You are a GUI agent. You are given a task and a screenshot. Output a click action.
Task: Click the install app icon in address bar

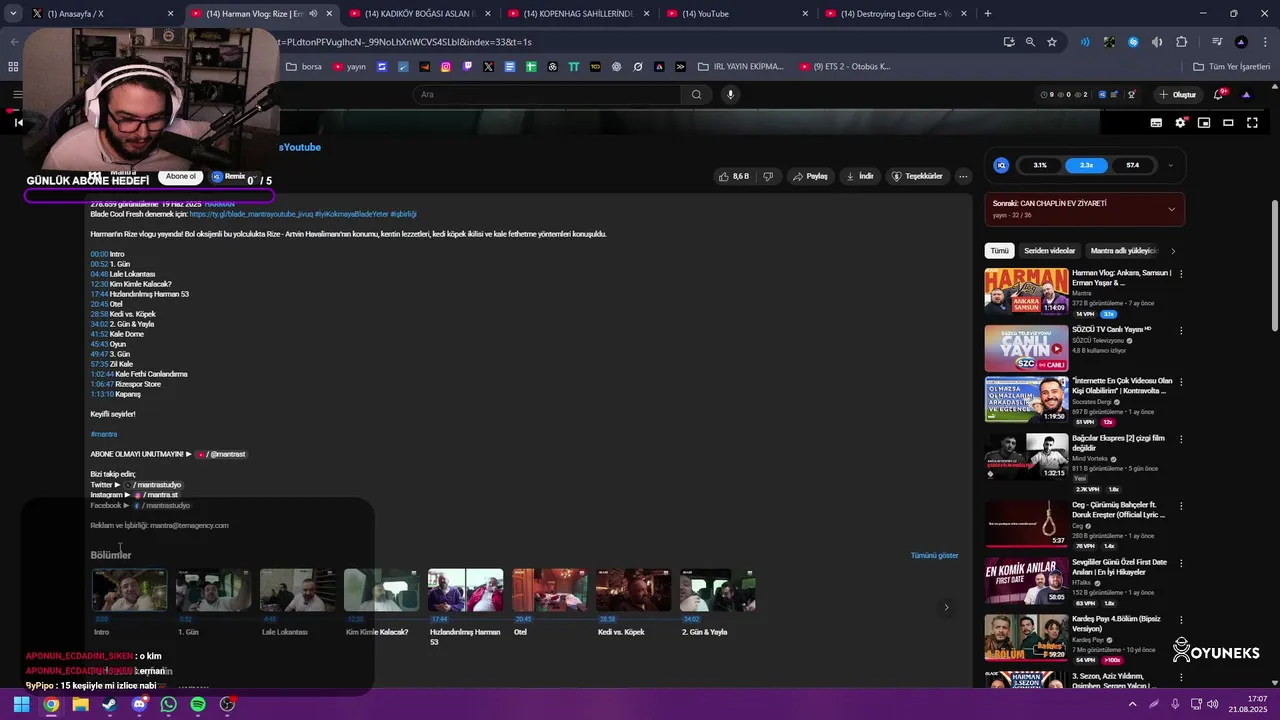point(1009,42)
